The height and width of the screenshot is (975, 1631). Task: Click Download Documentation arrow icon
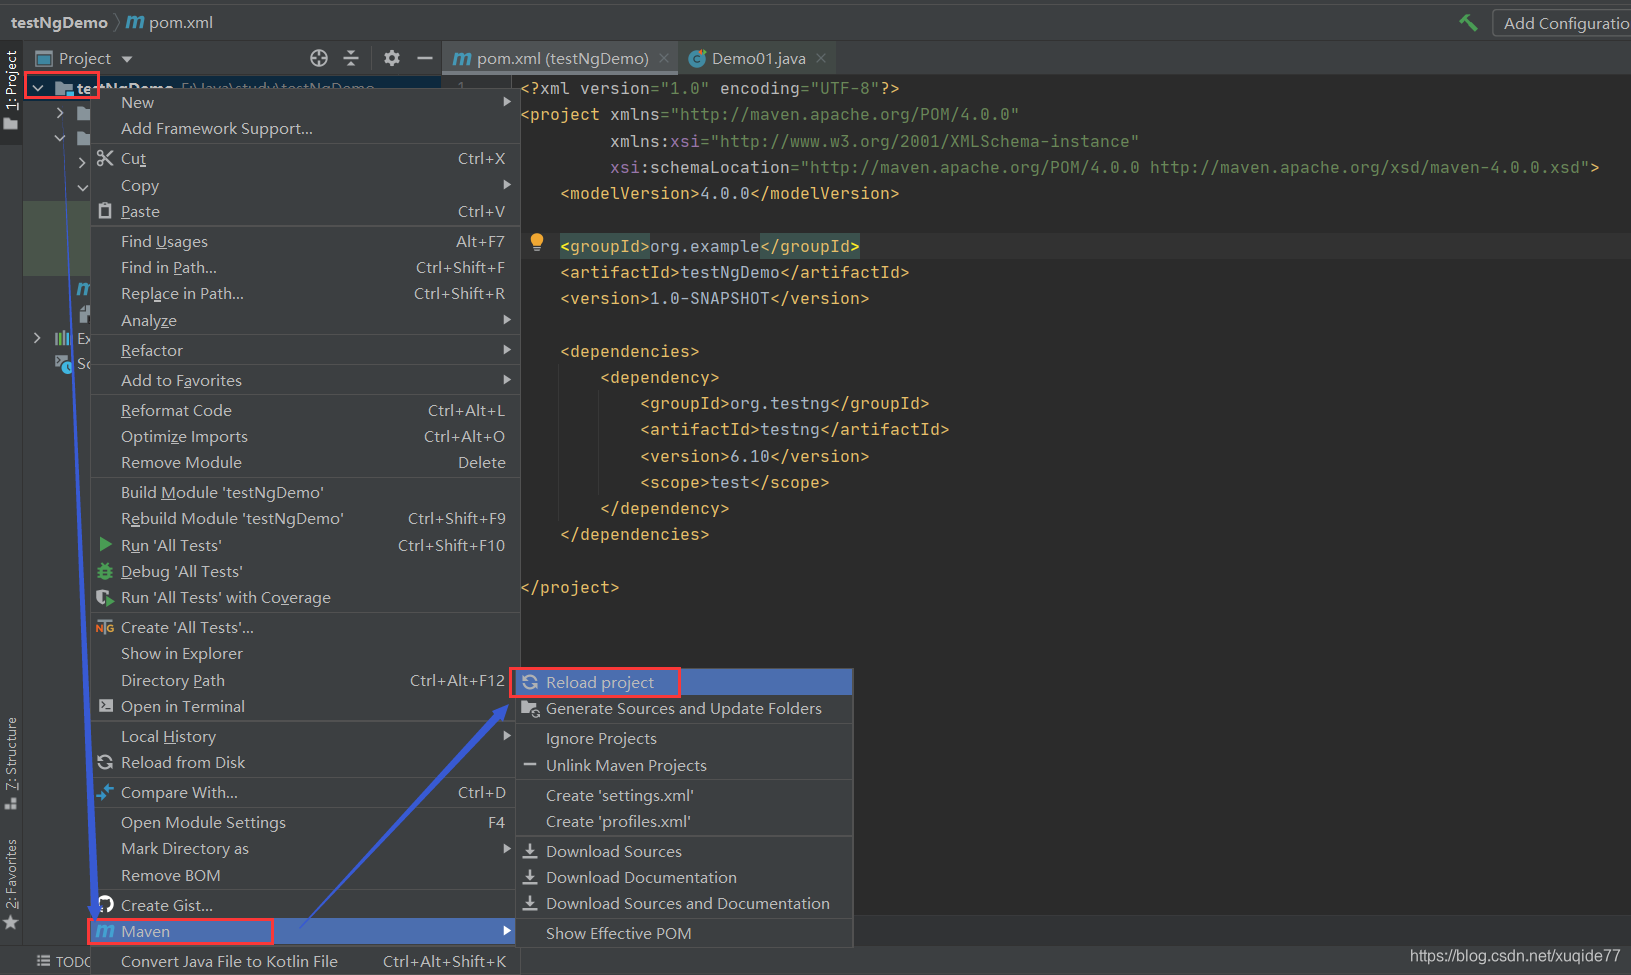(530, 877)
